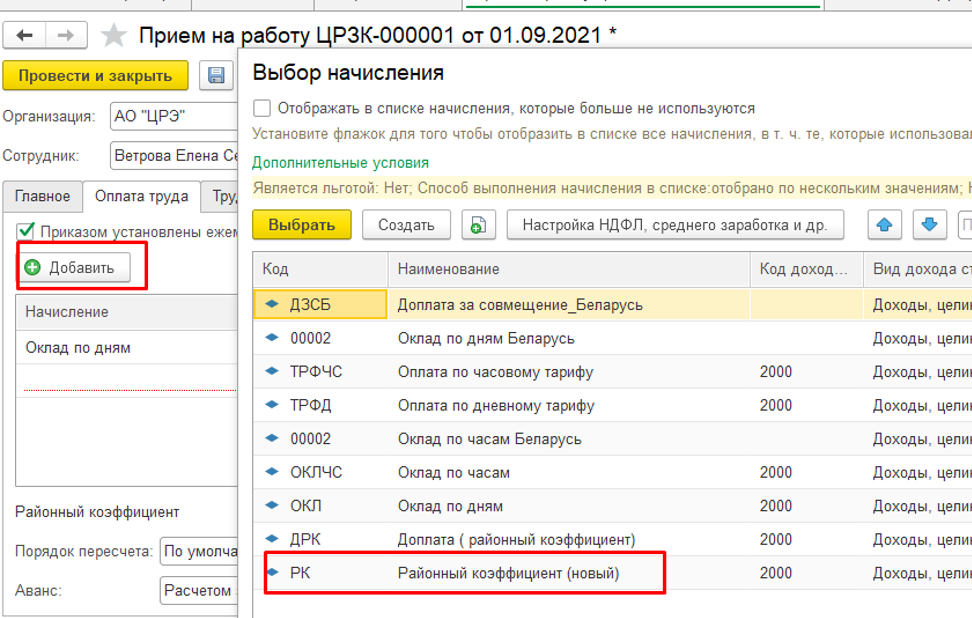Click the Организация field with АО "ЦРЭ"

(x=174, y=117)
